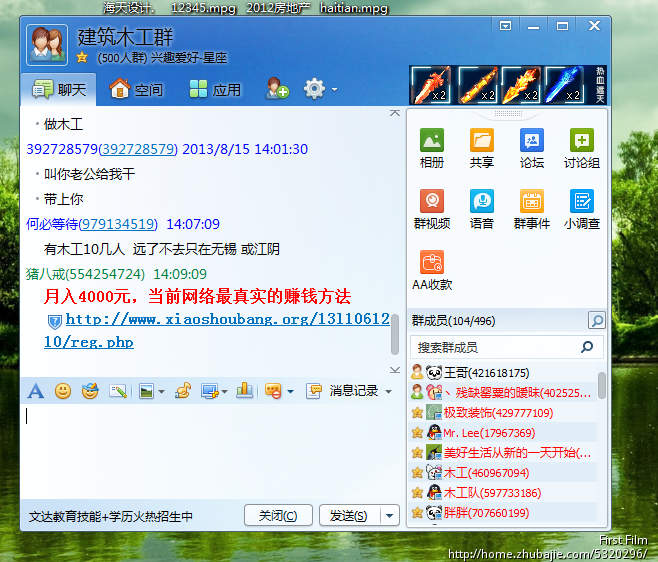Viewport: 658px width, 562px height.
Task: Open AA收款 payment collection
Action: pyautogui.click(x=431, y=270)
